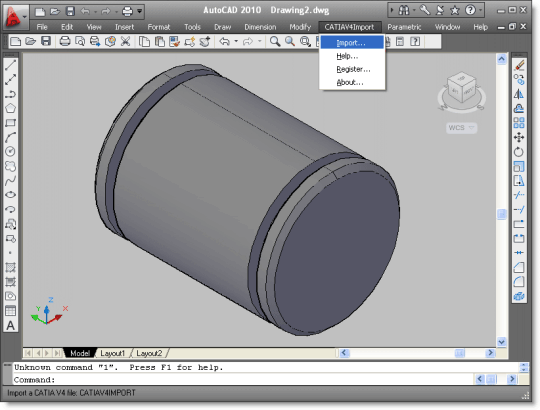540x410 pixels.
Task: Click the Cut scissors icon
Action: click(x=126, y=42)
